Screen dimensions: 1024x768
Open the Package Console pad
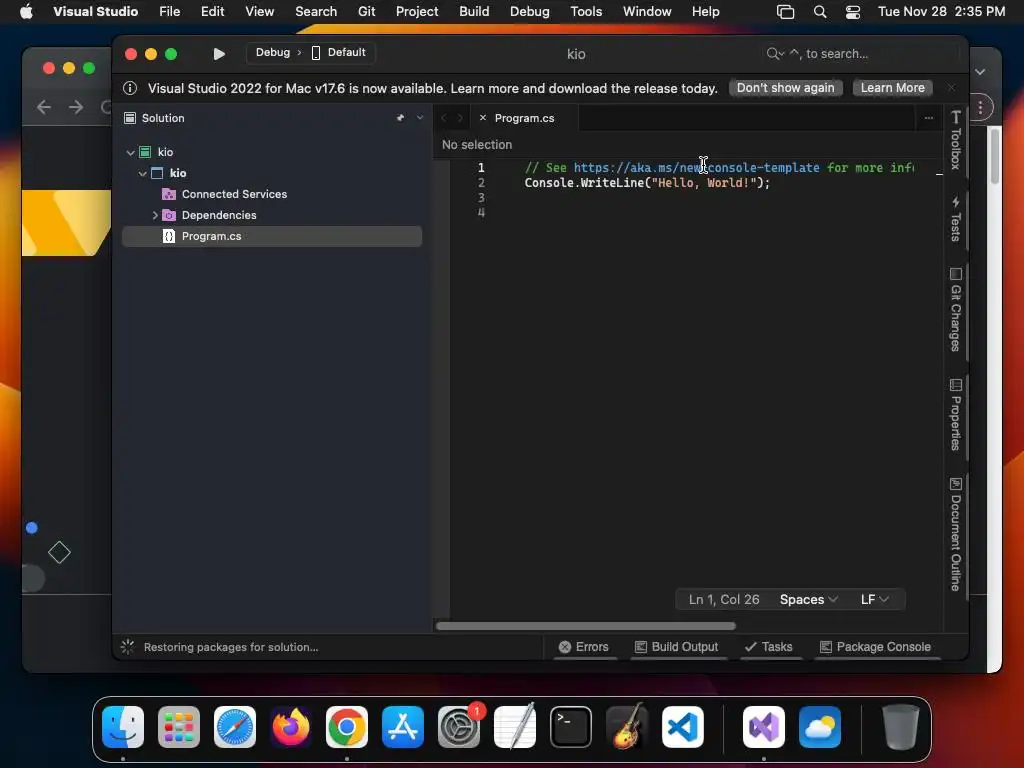click(x=876, y=647)
